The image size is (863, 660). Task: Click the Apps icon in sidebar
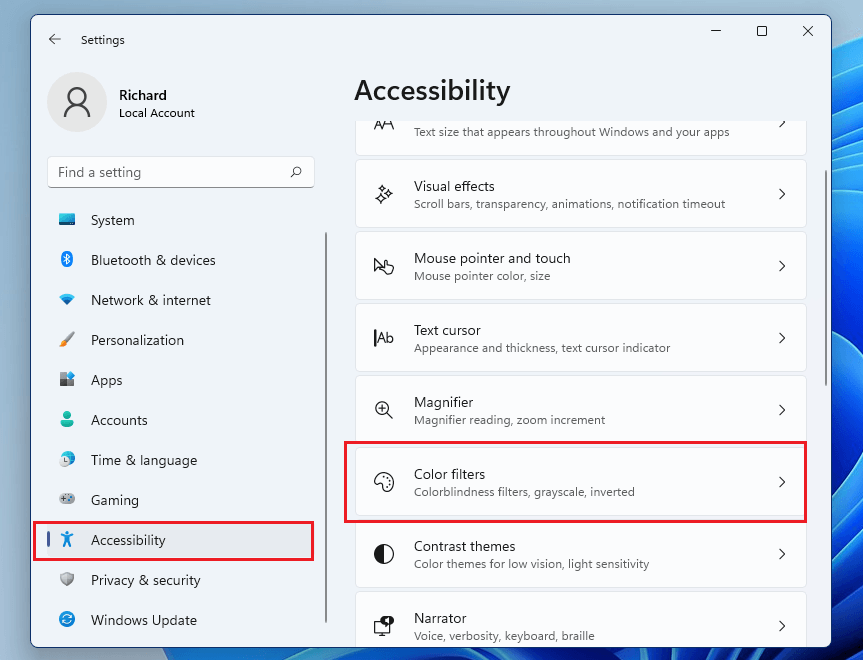67,379
